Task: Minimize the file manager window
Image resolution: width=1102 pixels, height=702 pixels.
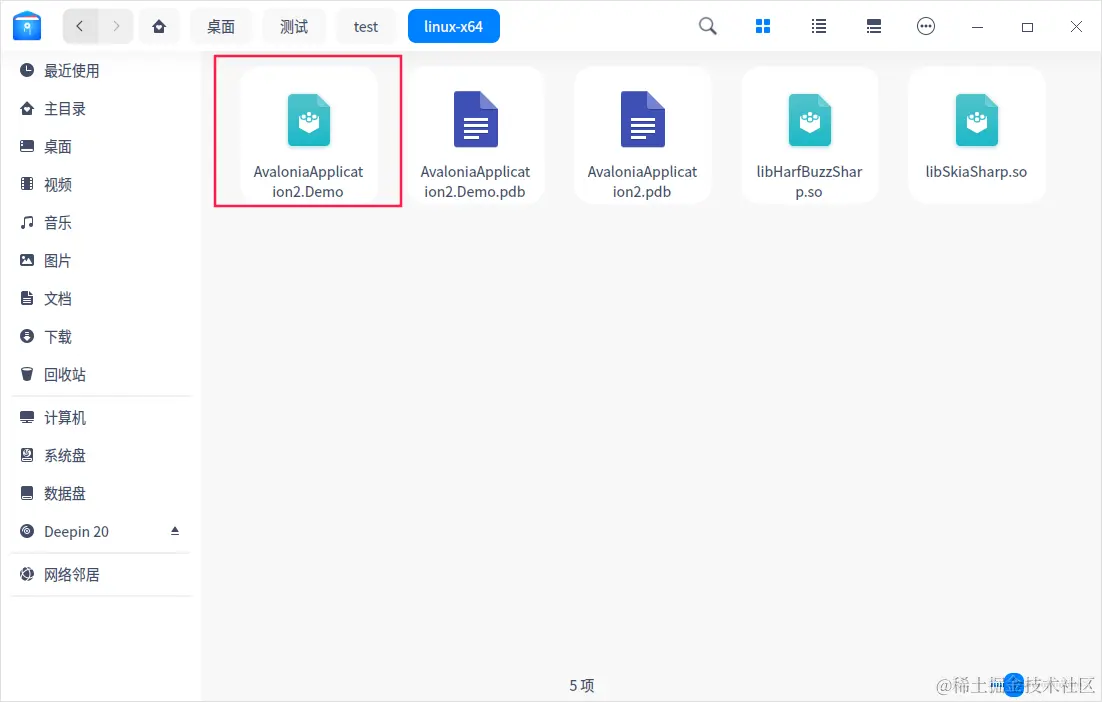Action: (x=977, y=27)
